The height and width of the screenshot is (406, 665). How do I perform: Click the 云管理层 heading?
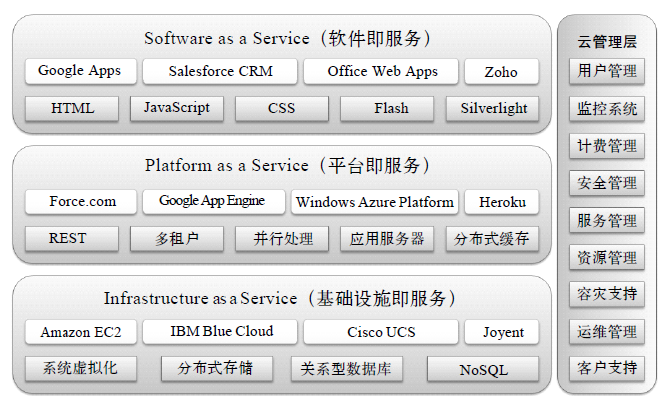point(607,42)
